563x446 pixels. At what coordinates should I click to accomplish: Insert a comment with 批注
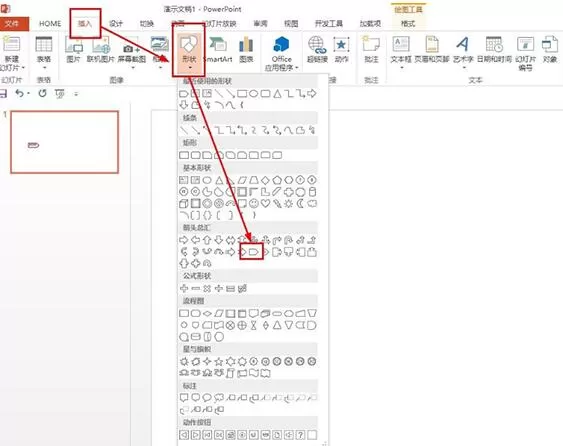click(x=371, y=50)
